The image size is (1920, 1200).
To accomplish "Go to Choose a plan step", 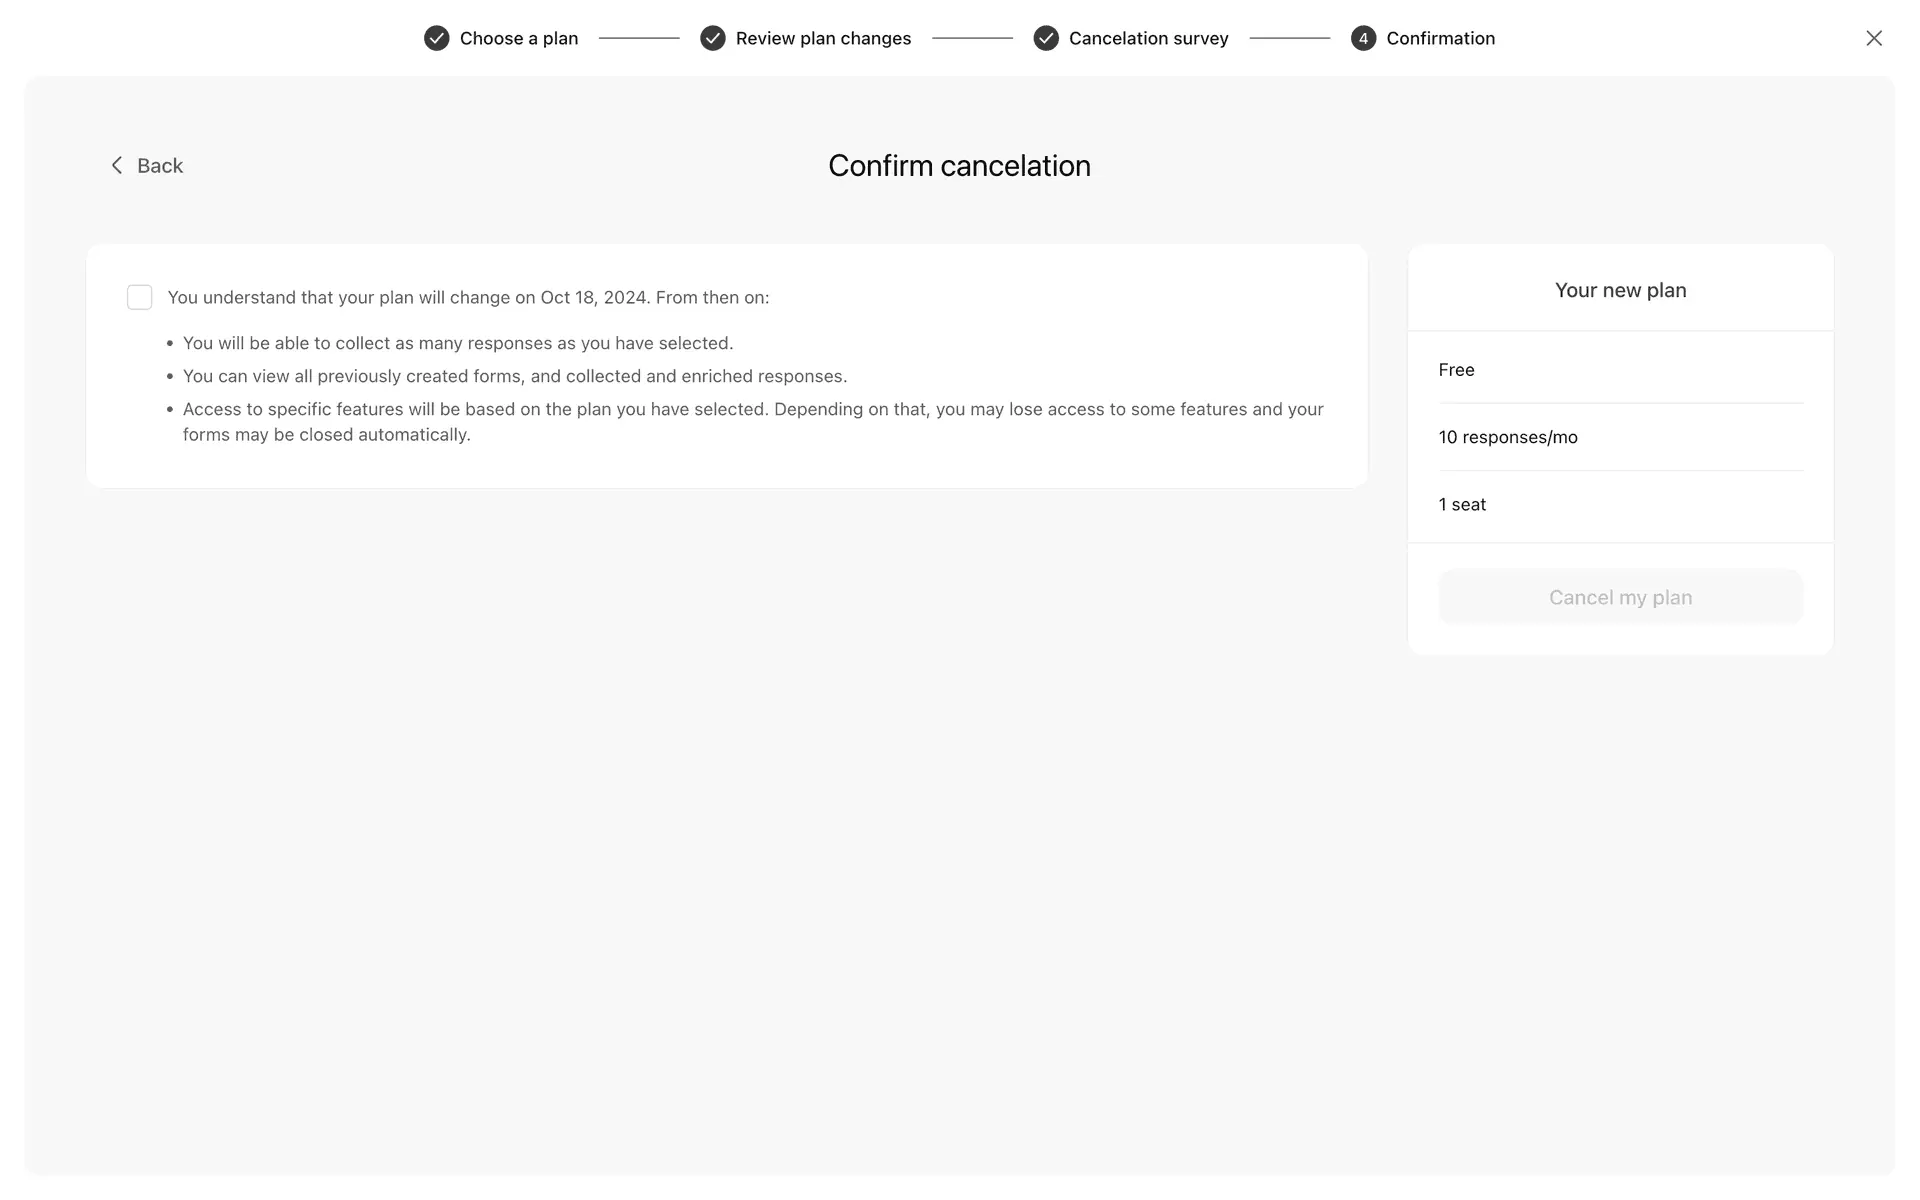I will click(518, 38).
